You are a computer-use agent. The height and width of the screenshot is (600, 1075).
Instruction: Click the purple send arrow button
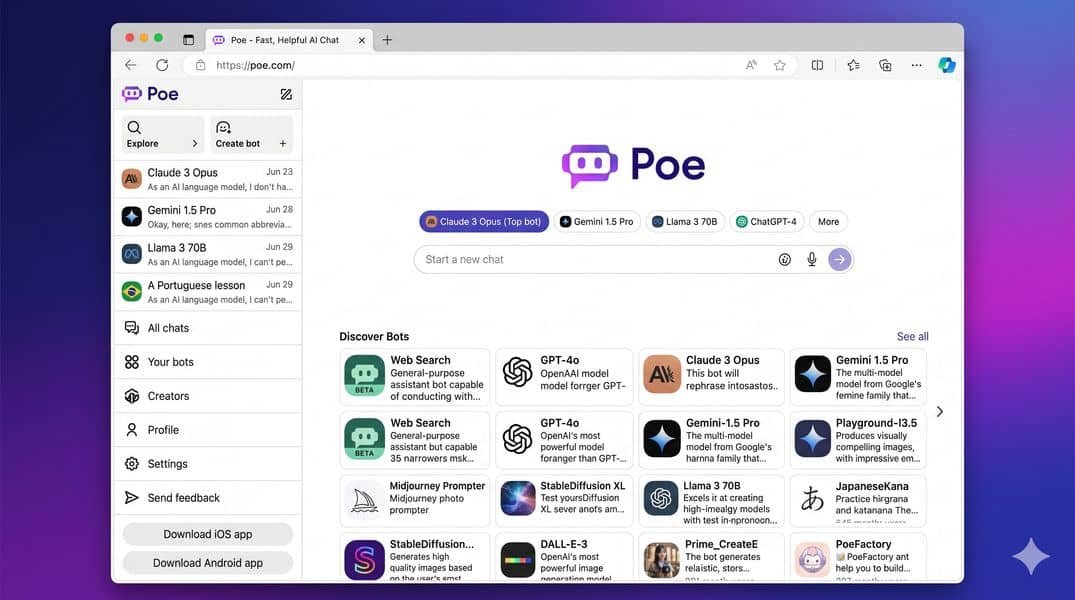pyautogui.click(x=839, y=259)
